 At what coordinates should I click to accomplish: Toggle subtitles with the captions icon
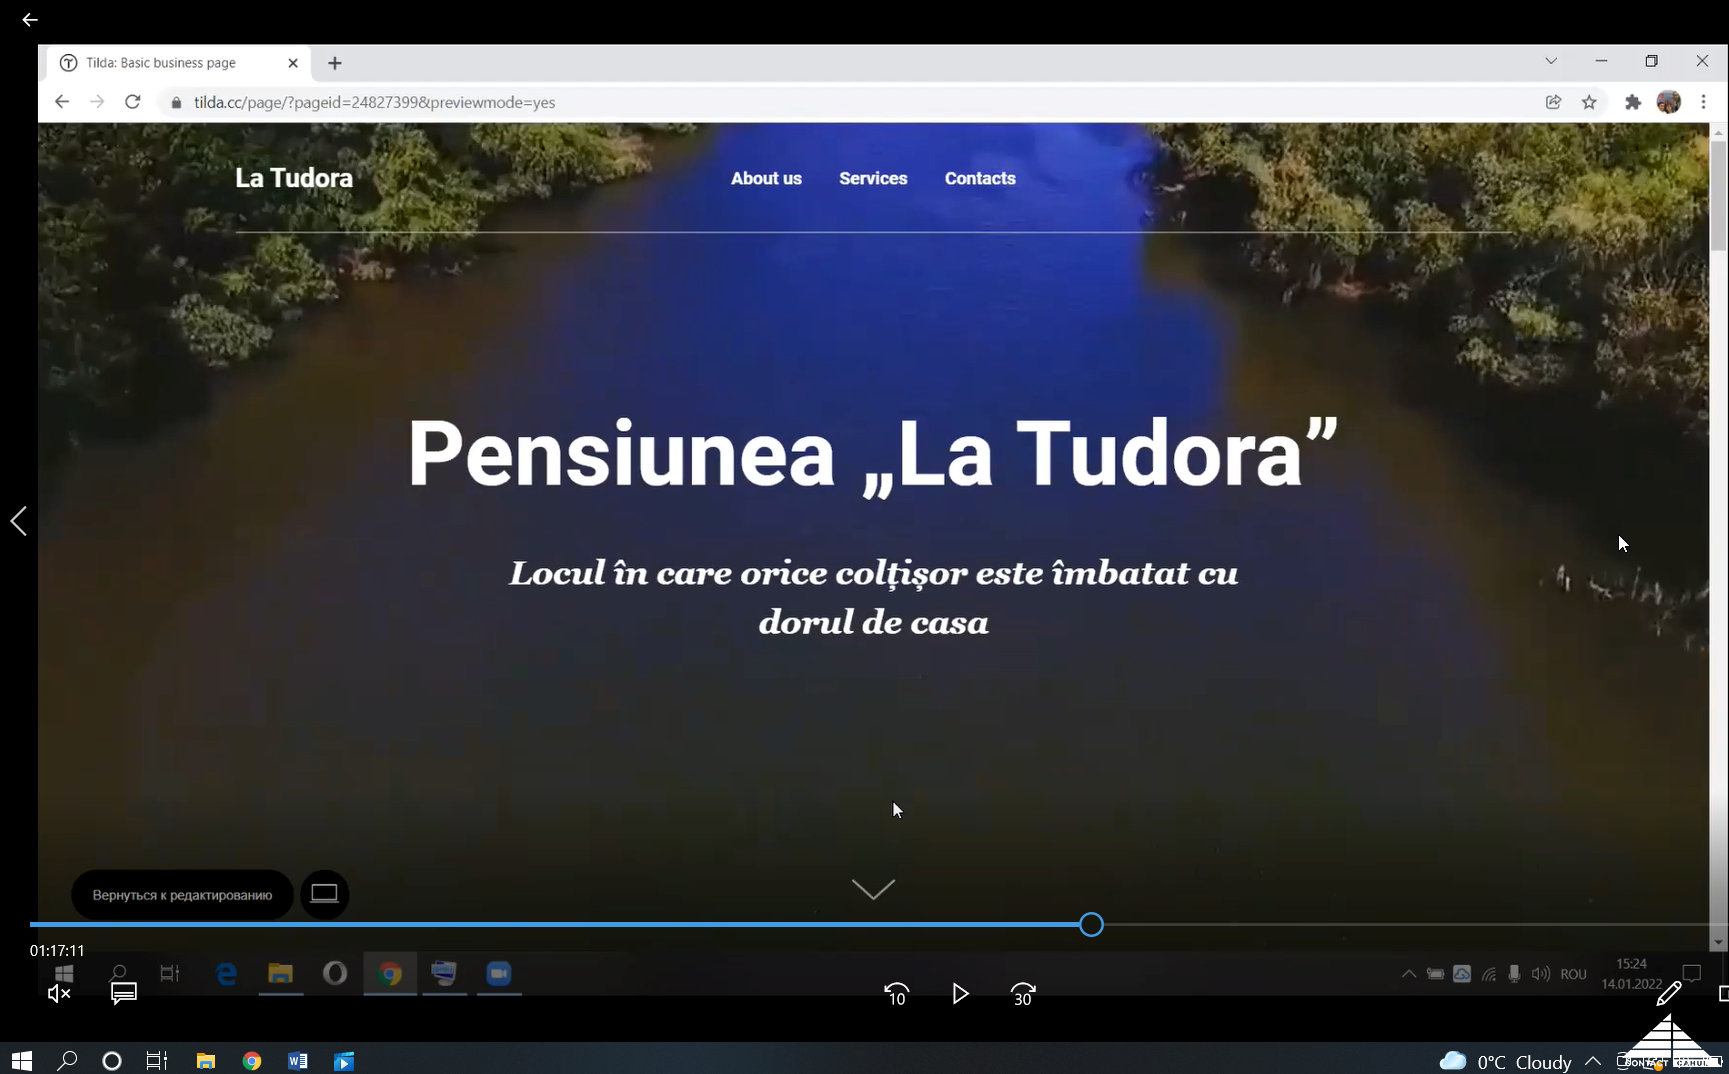[x=124, y=993]
